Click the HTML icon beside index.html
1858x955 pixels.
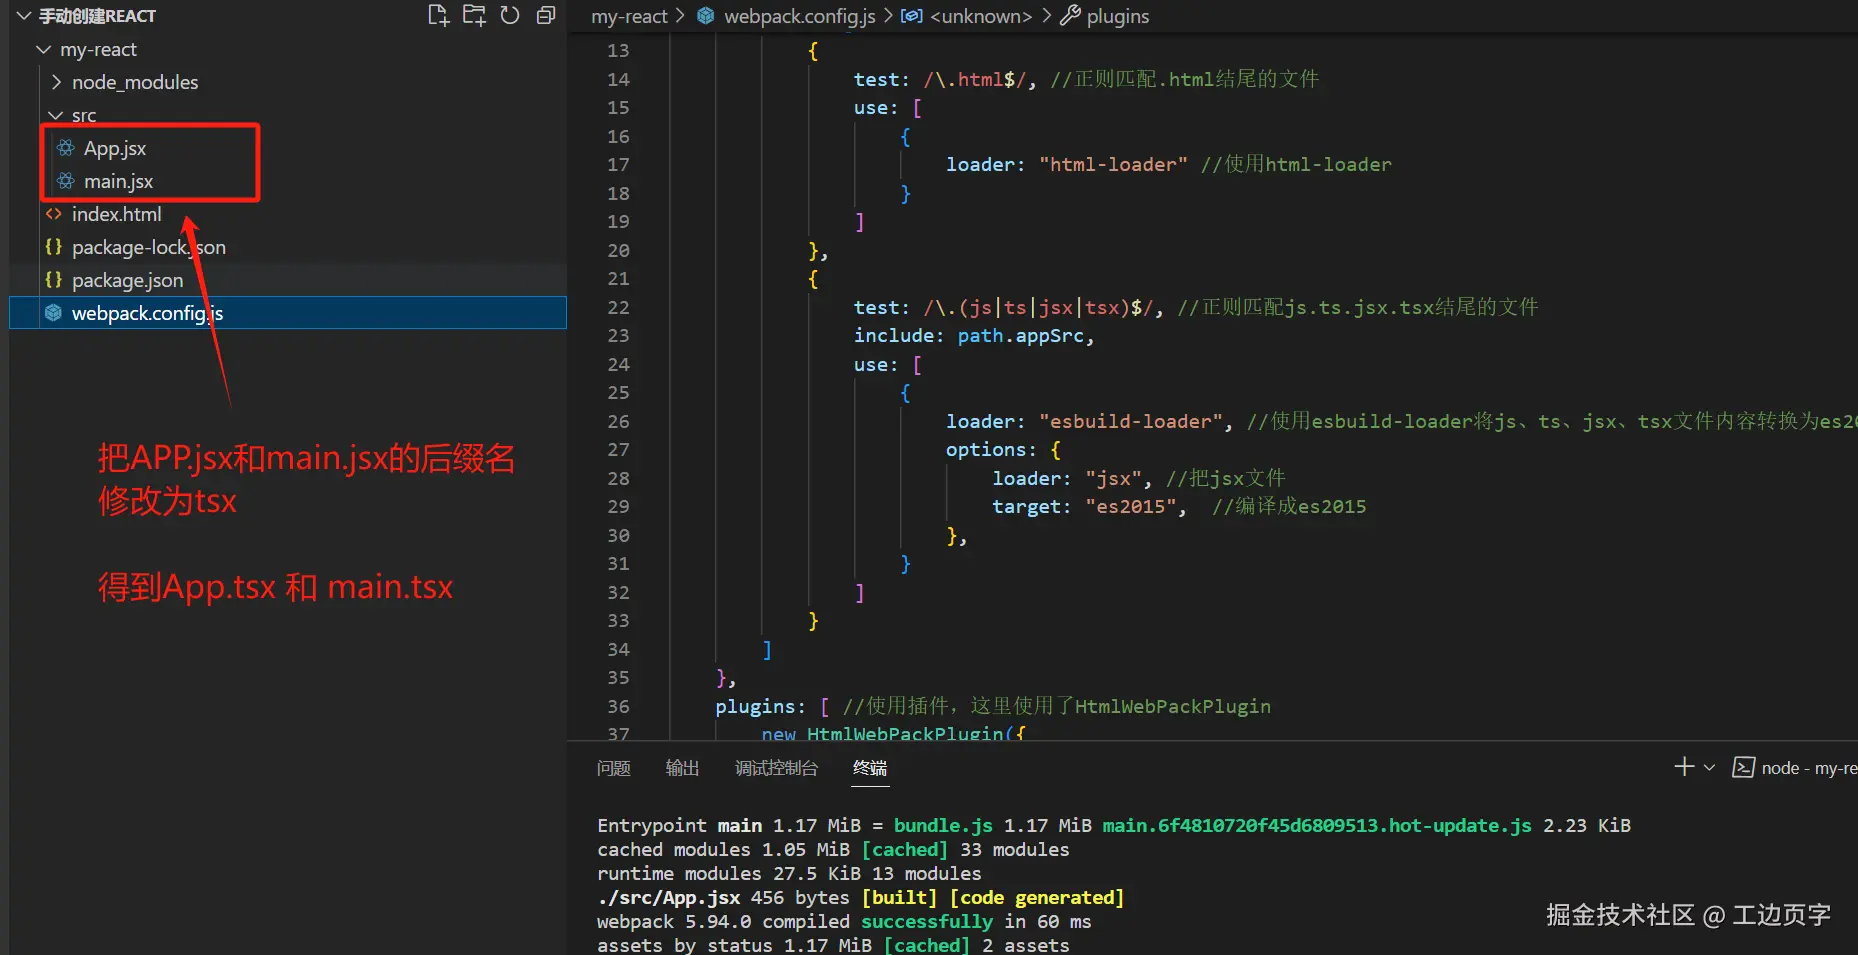54,214
